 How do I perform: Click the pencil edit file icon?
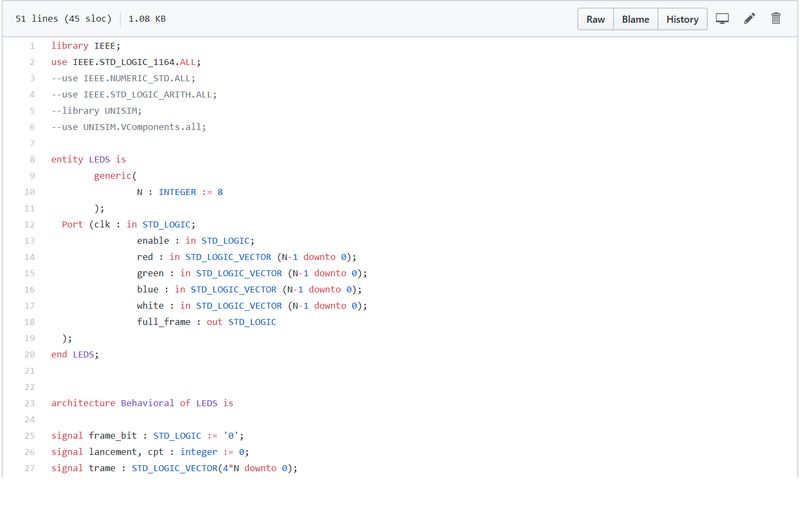click(x=749, y=19)
